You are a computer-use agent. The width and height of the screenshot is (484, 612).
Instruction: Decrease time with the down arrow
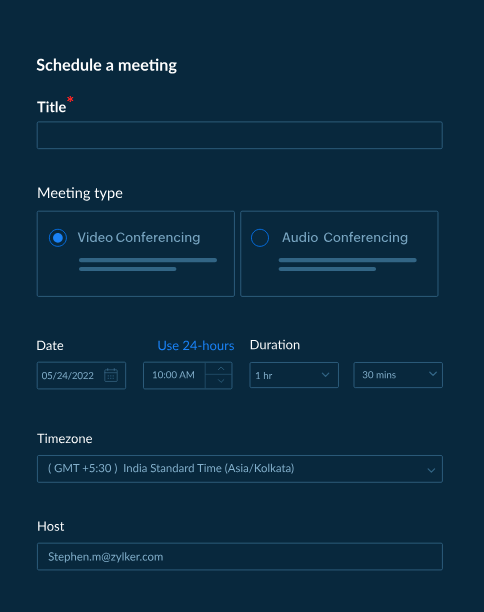pyautogui.click(x=221, y=381)
